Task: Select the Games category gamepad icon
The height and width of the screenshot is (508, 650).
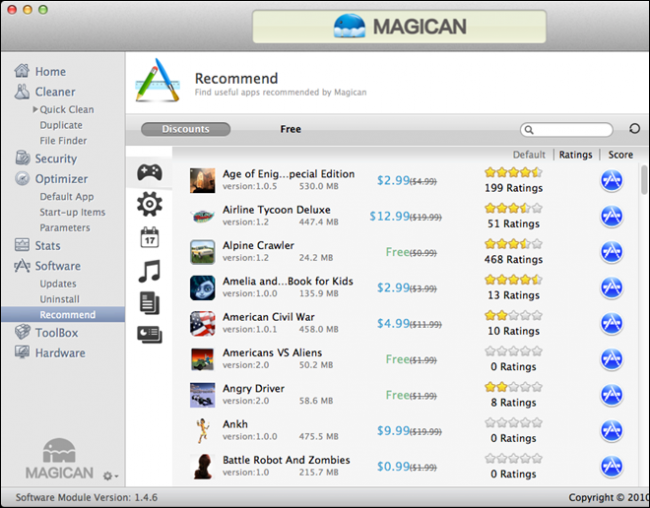Action: click(x=150, y=172)
